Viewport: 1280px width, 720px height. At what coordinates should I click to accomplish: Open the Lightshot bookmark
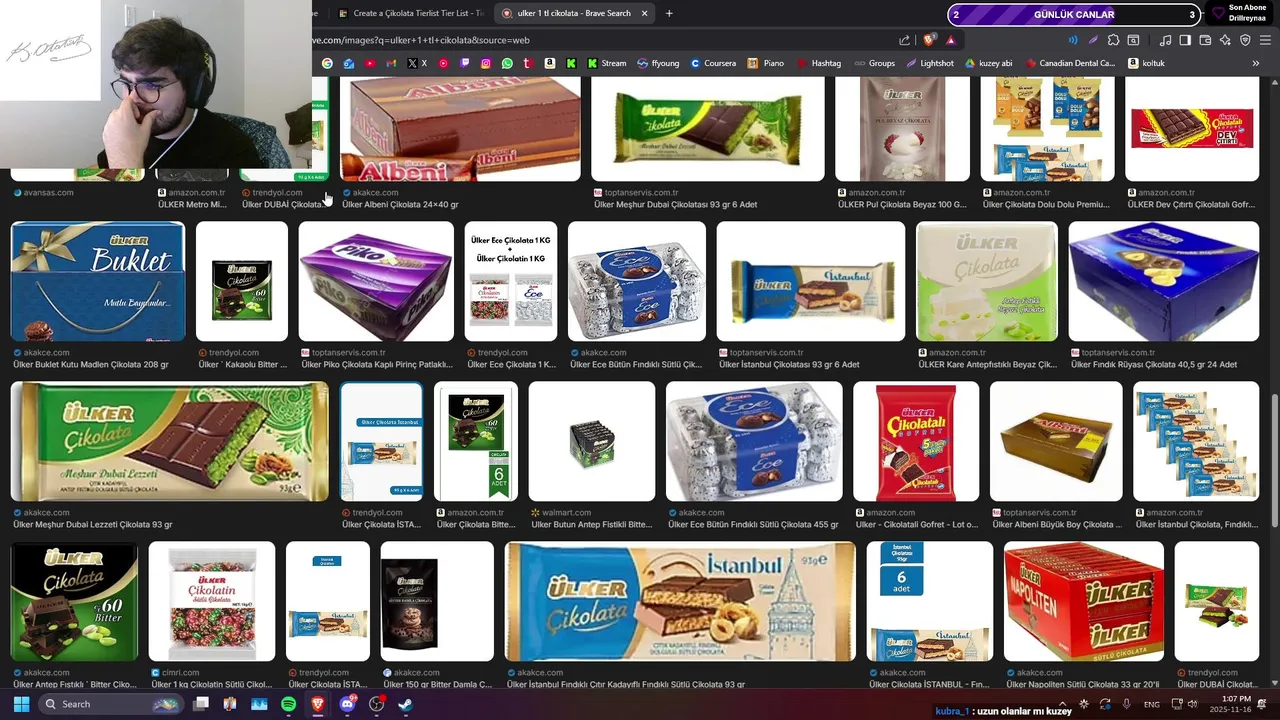tap(930, 63)
